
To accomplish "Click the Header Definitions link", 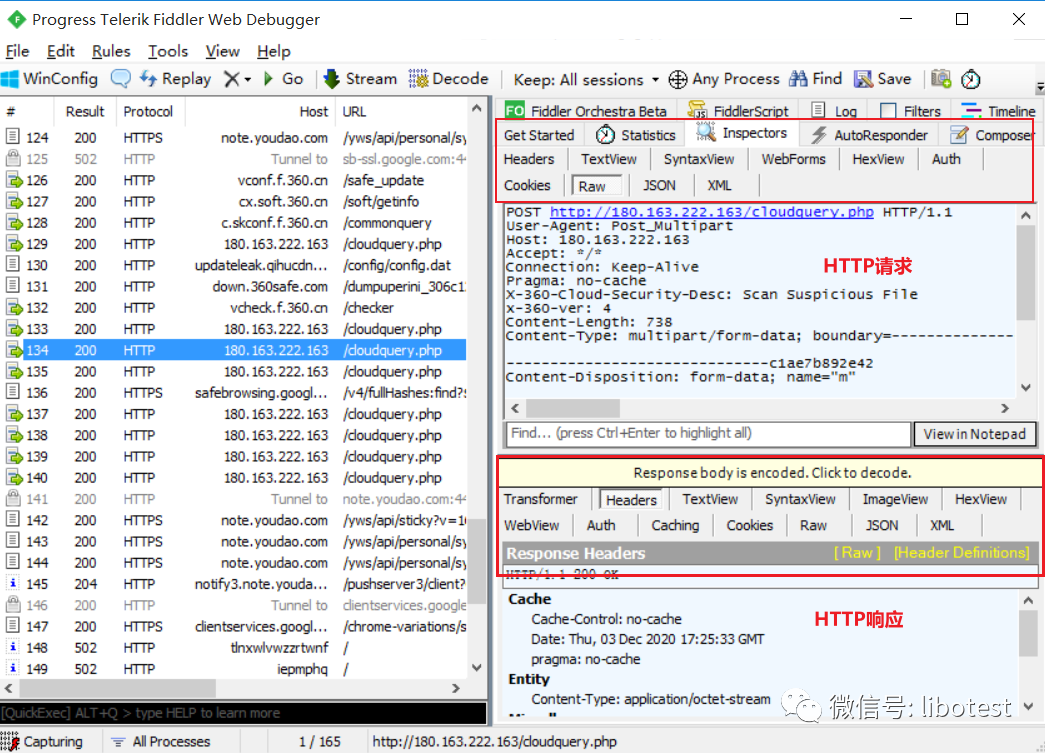I will 960,553.
